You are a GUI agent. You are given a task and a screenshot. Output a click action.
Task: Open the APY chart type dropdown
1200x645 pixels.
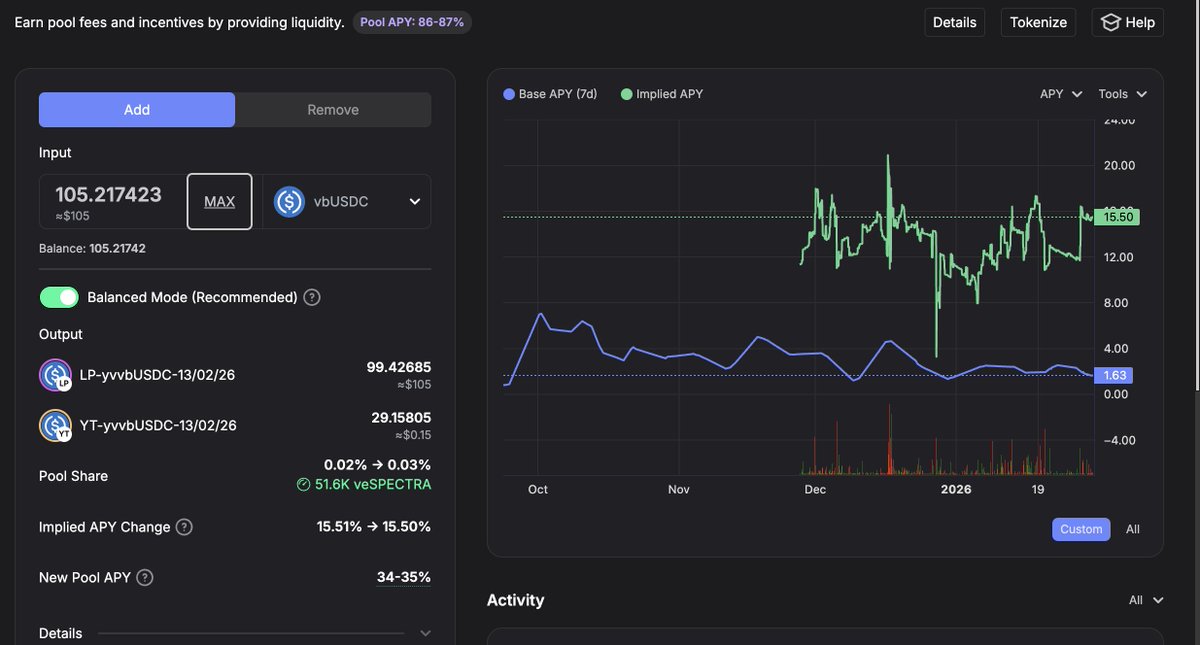pyautogui.click(x=1061, y=94)
